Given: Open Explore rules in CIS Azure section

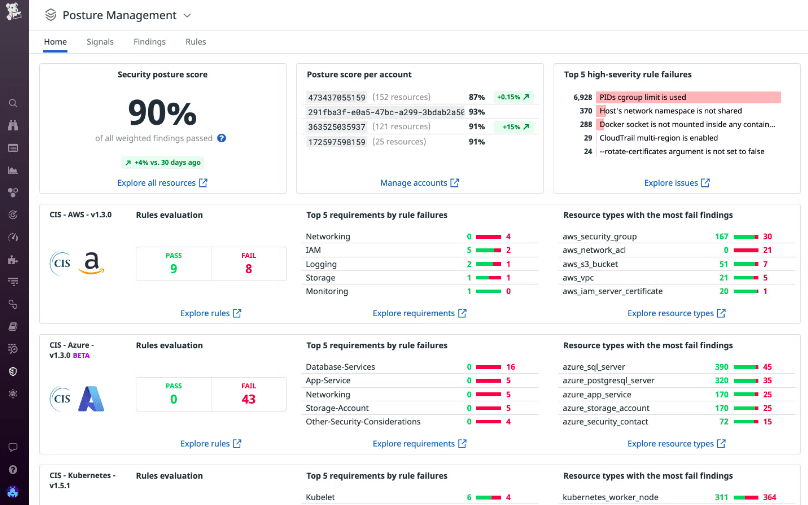Looking at the screenshot, I should click(210, 444).
